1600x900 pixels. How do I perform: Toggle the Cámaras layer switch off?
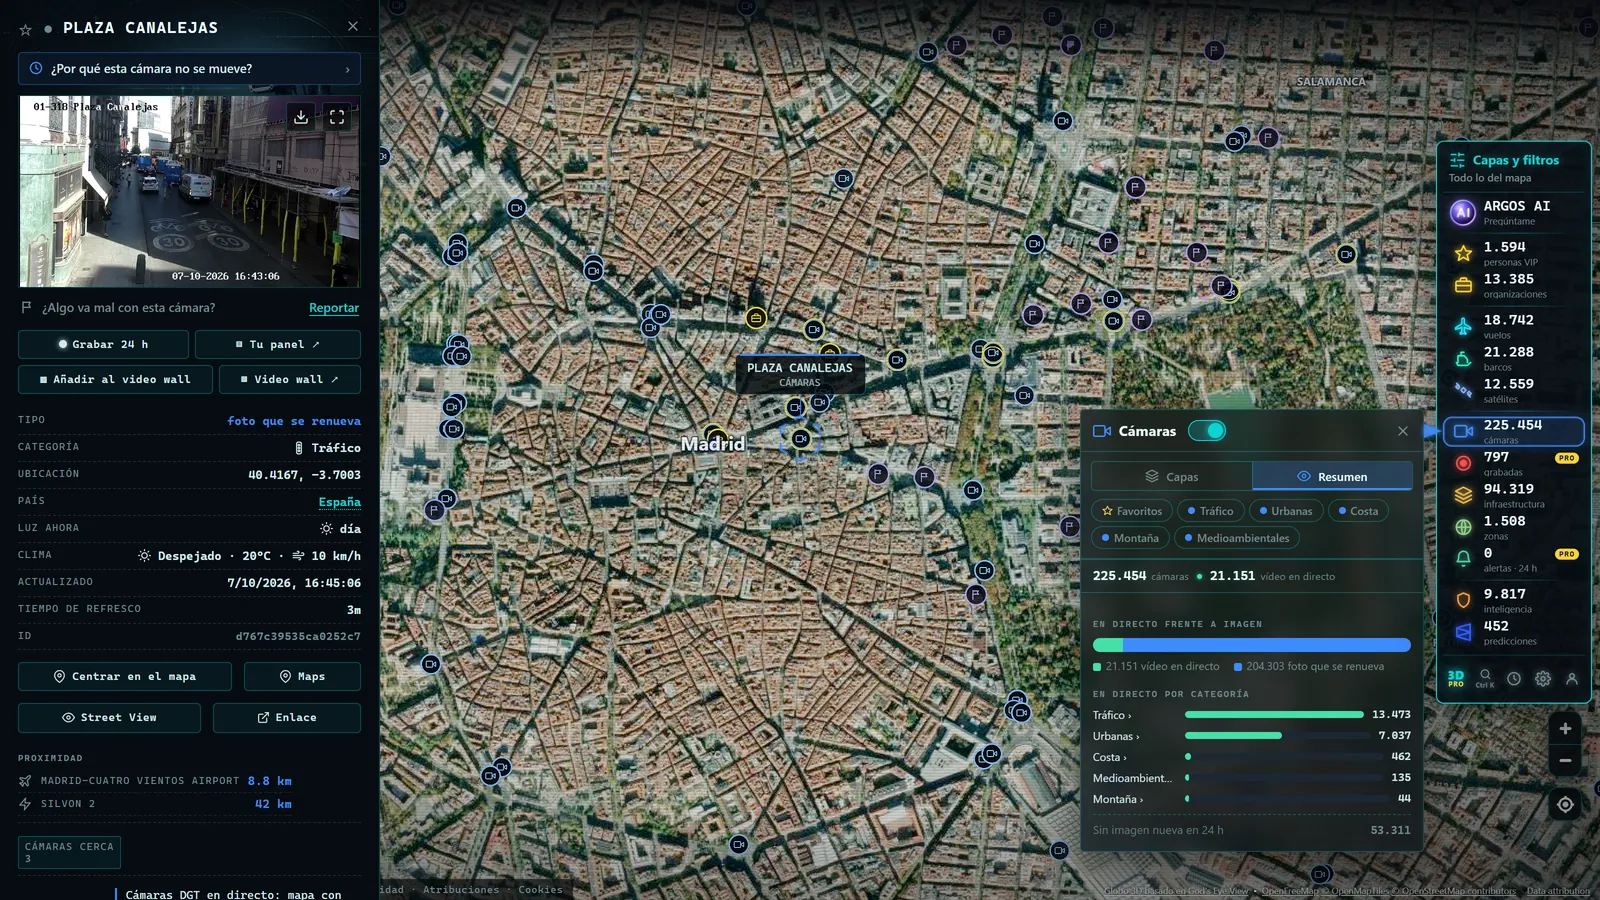pyautogui.click(x=1207, y=431)
